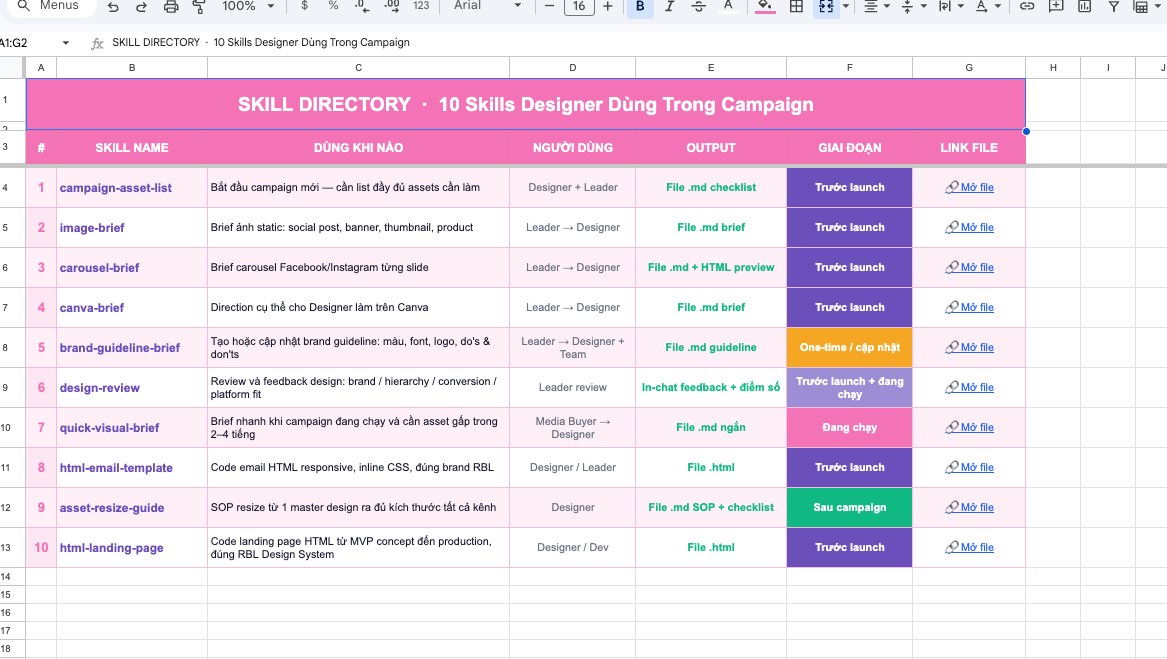The width and height of the screenshot is (1167, 659).
Task: Click the green 'Sau campaign' cell
Action: tap(849, 508)
